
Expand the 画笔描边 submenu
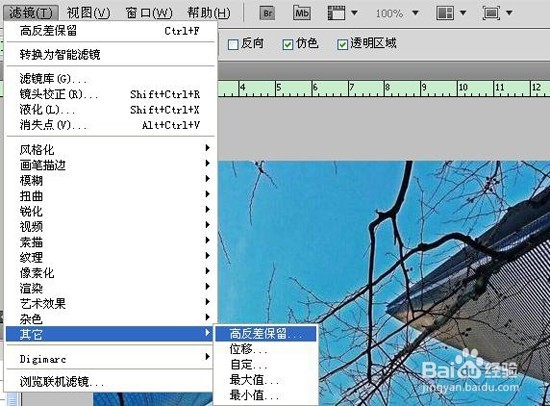point(110,165)
